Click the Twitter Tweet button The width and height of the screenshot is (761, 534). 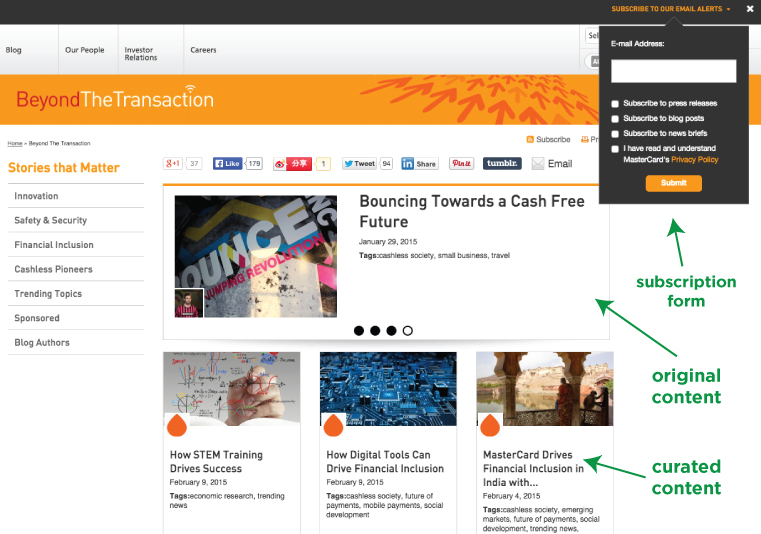point(360,164)
